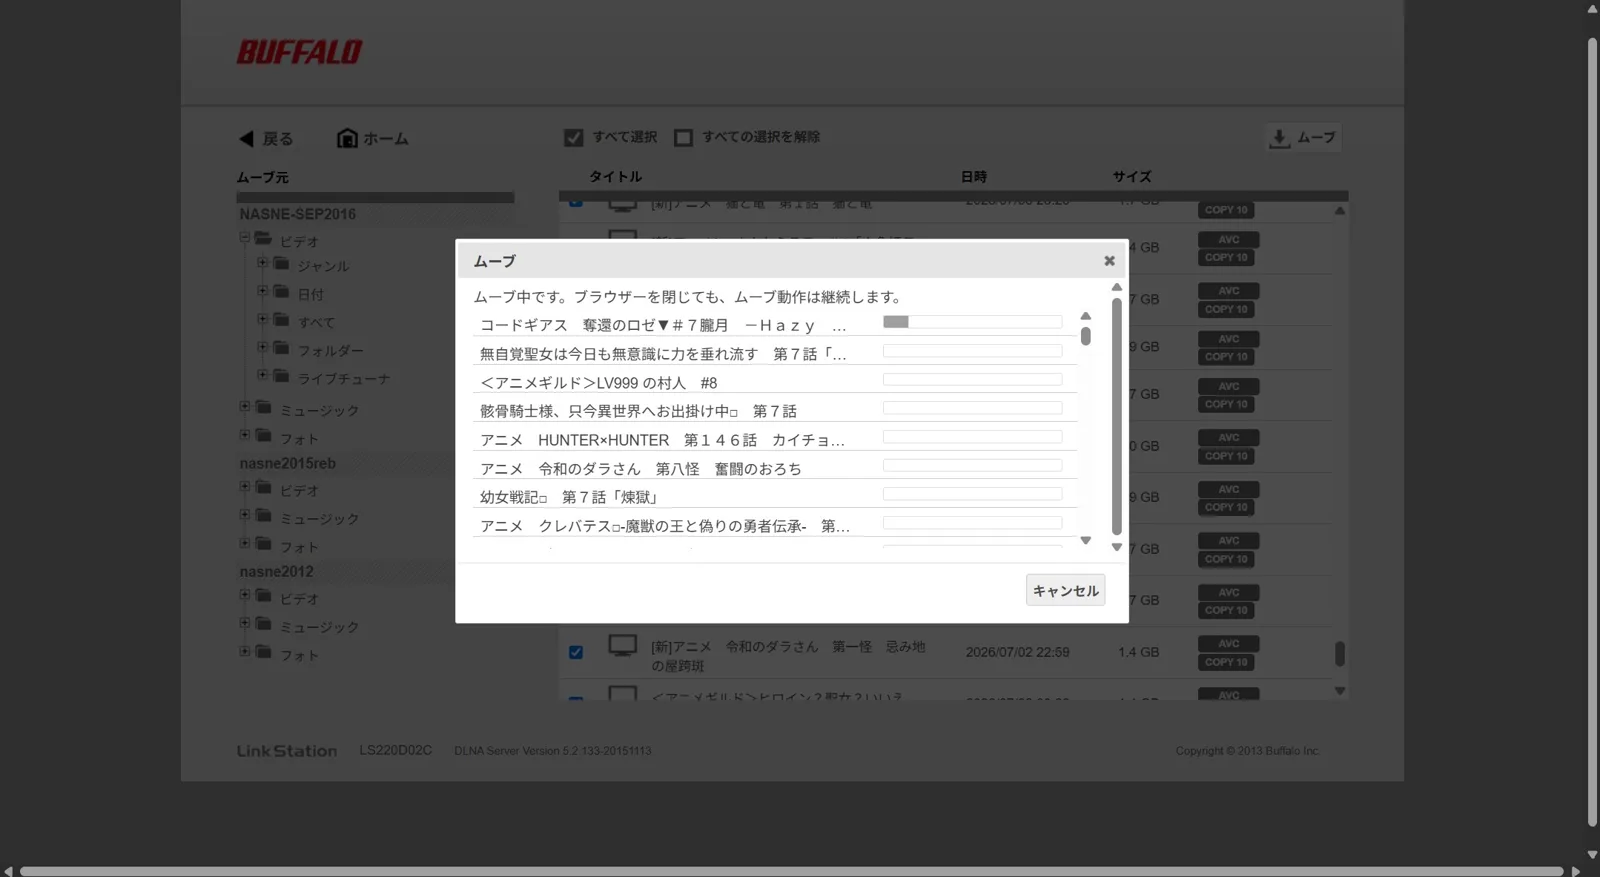Select 骸骨騎士様 第7話 entry
Screen dimensions: 1600x877
[x=638, y=411]
